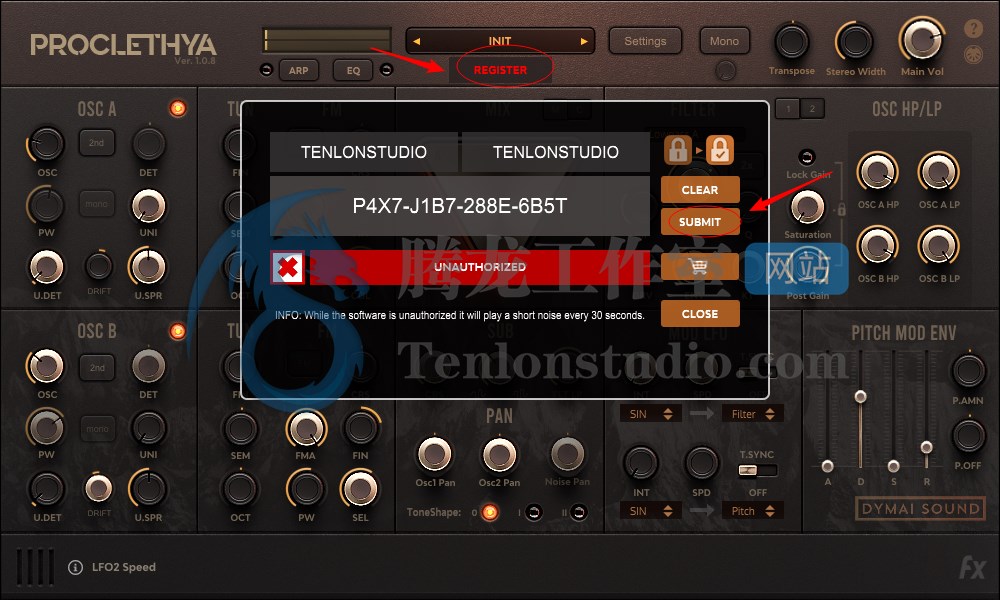This screenshot has height=600, width=1000.
Task: Click the UNAUTHORIZED status bar
Action: 480,267
